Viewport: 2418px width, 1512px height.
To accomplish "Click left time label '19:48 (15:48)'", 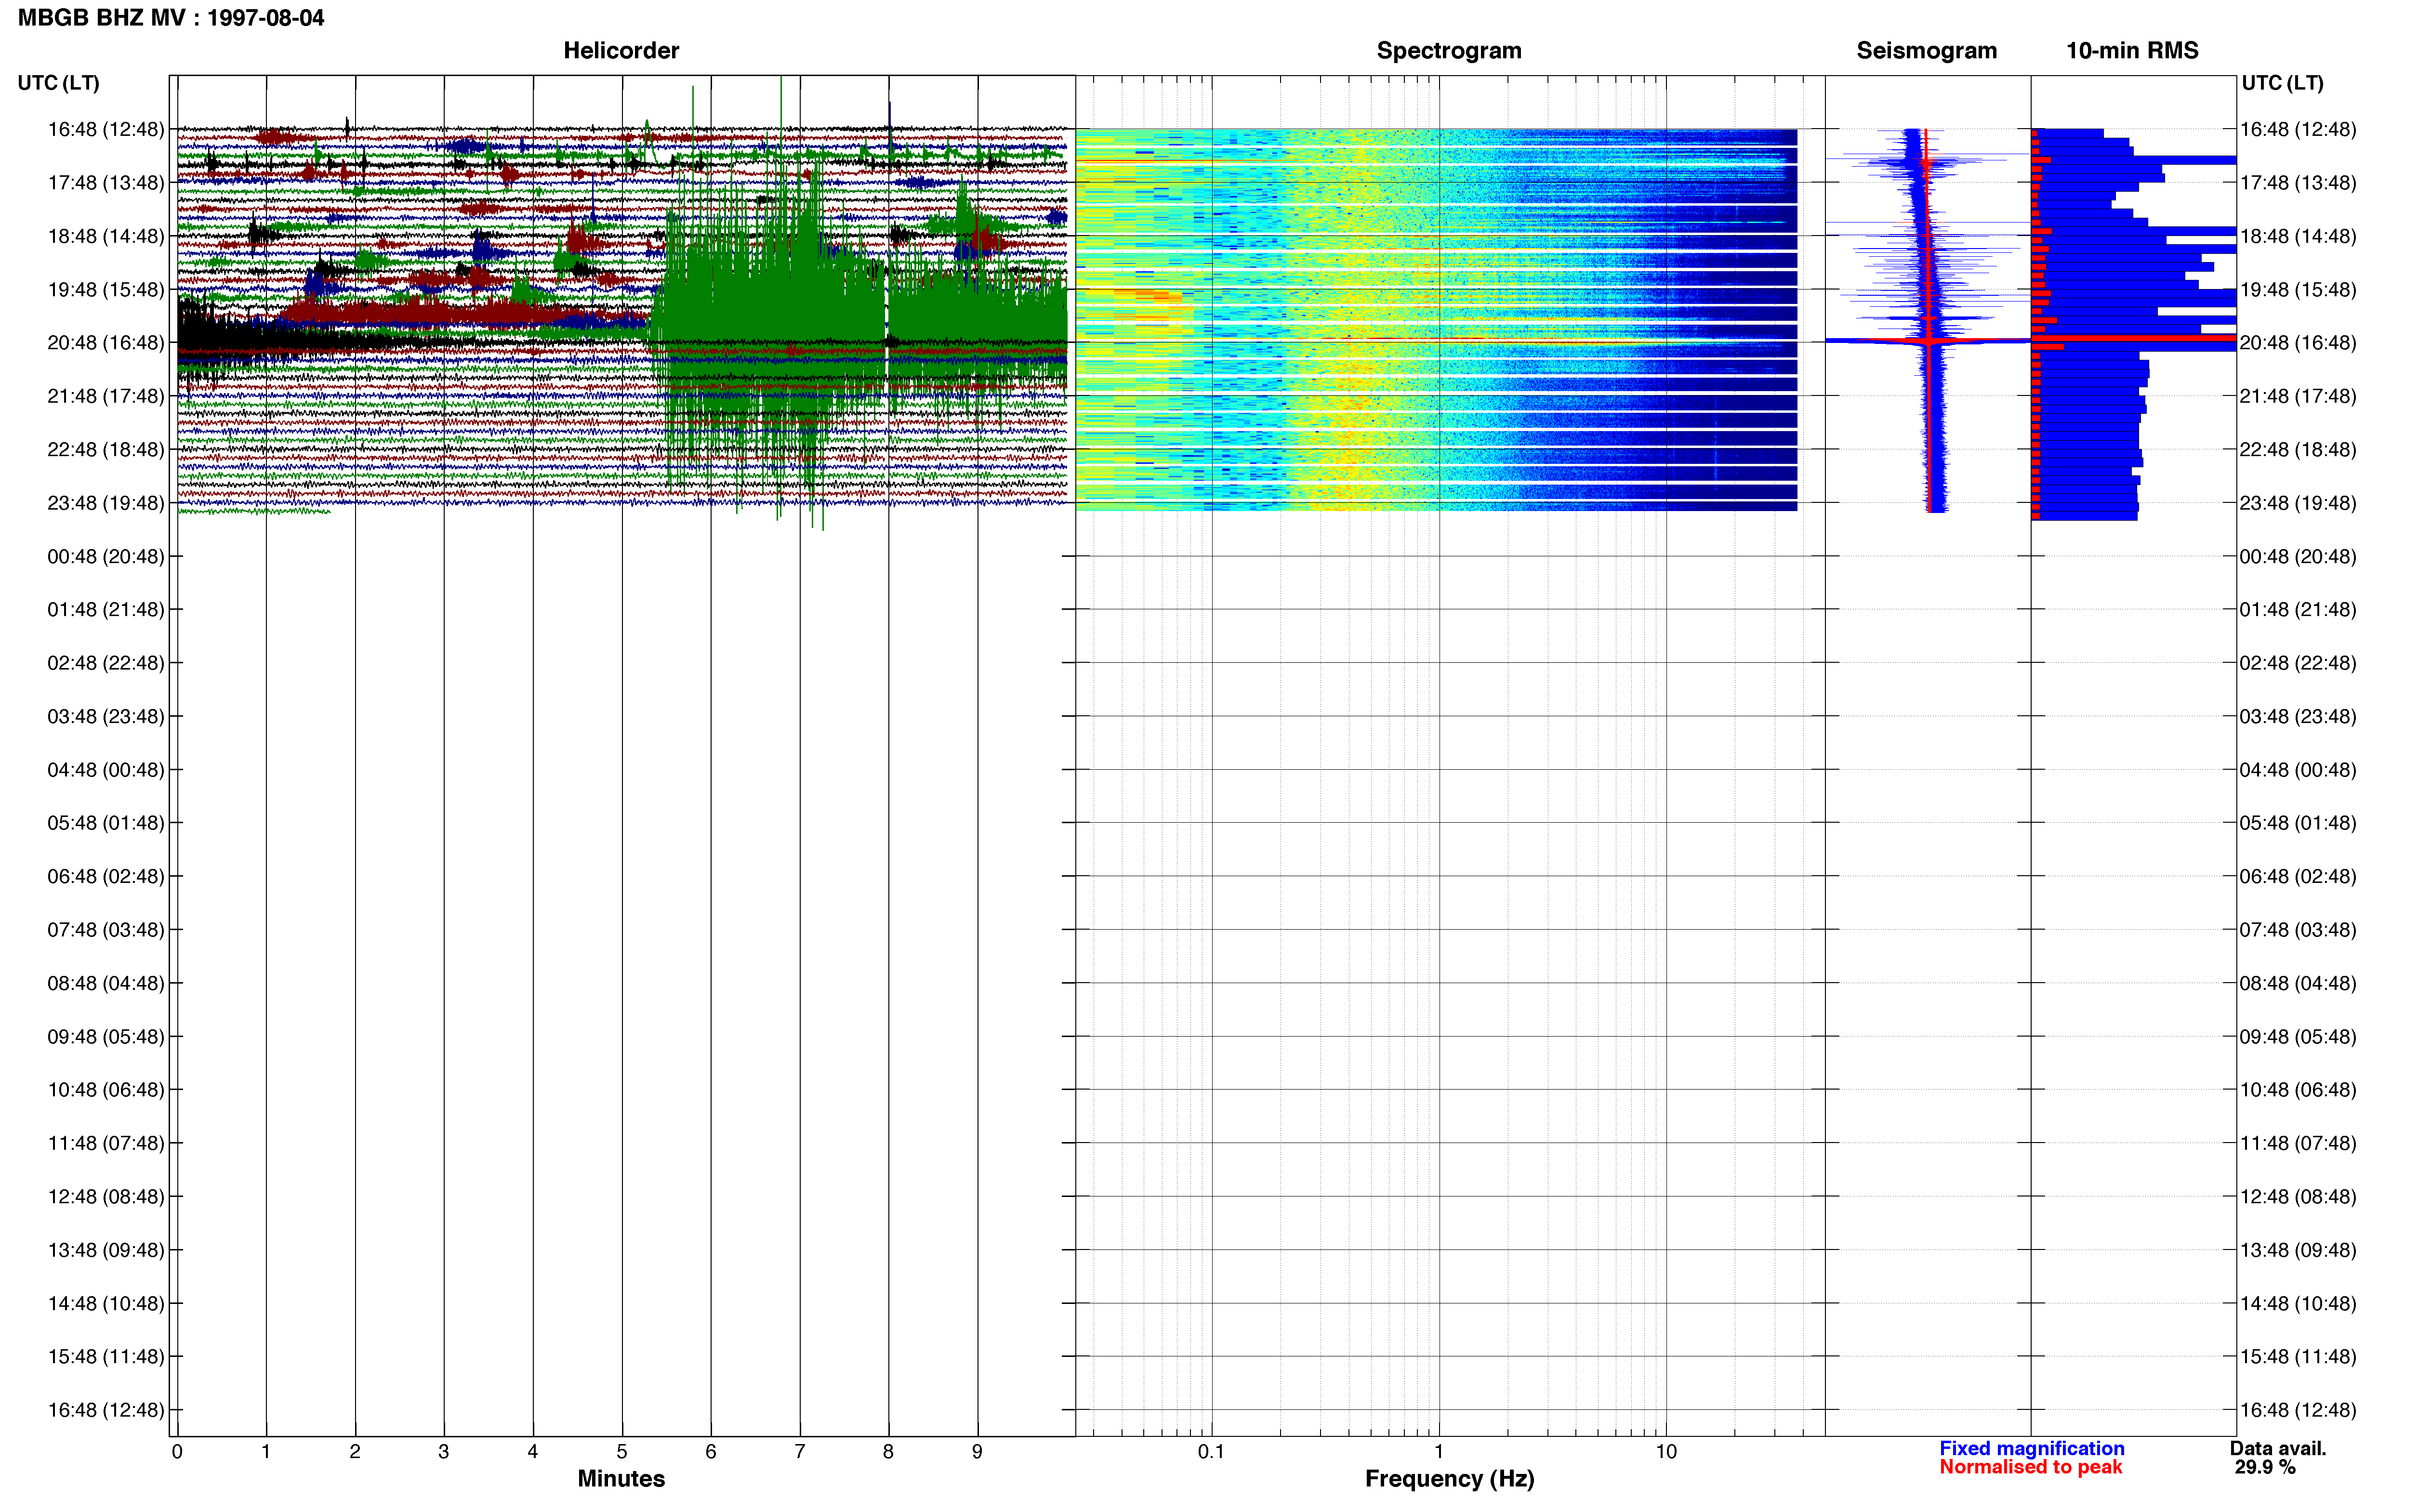I will pyautogui.click(x=106, y=290).
